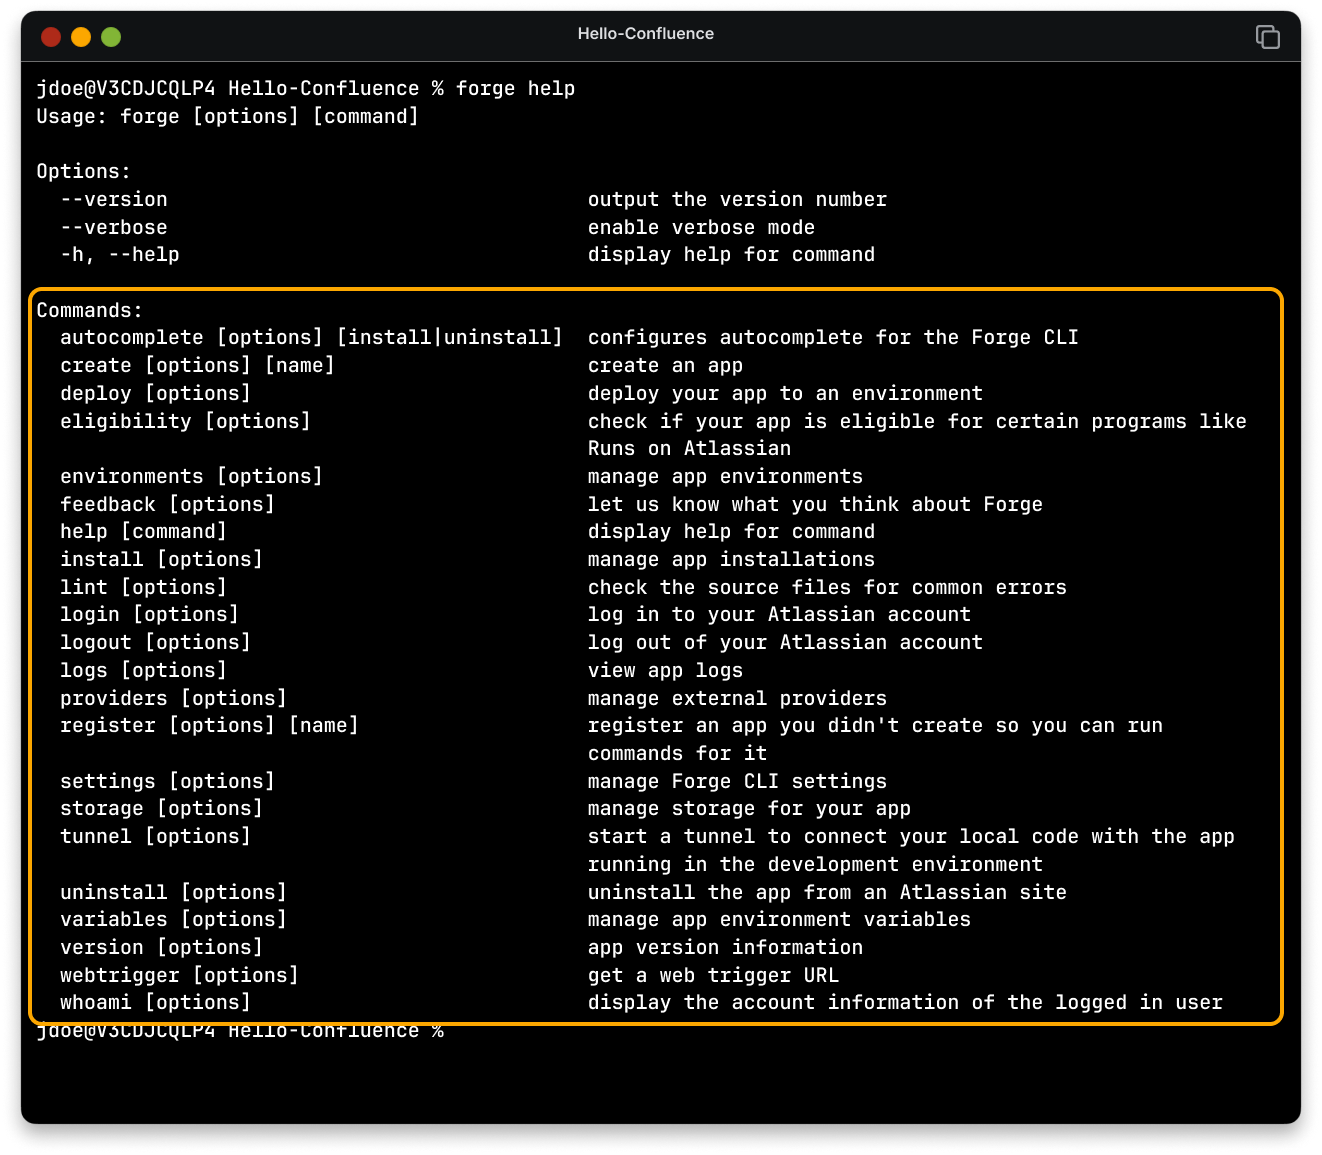The height and width of the screenshot is (1155, 1322).
Task: Click 'manage app installations' description
Action: (x=731, y=559)
